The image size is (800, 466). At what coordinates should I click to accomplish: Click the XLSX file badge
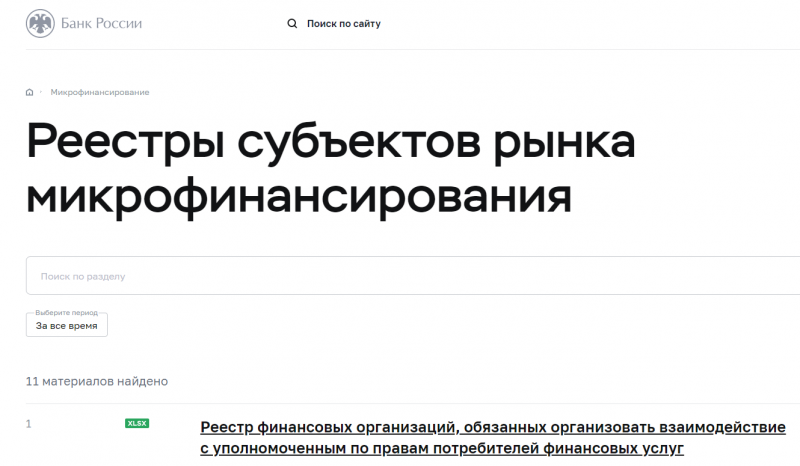tap(137, 423)
